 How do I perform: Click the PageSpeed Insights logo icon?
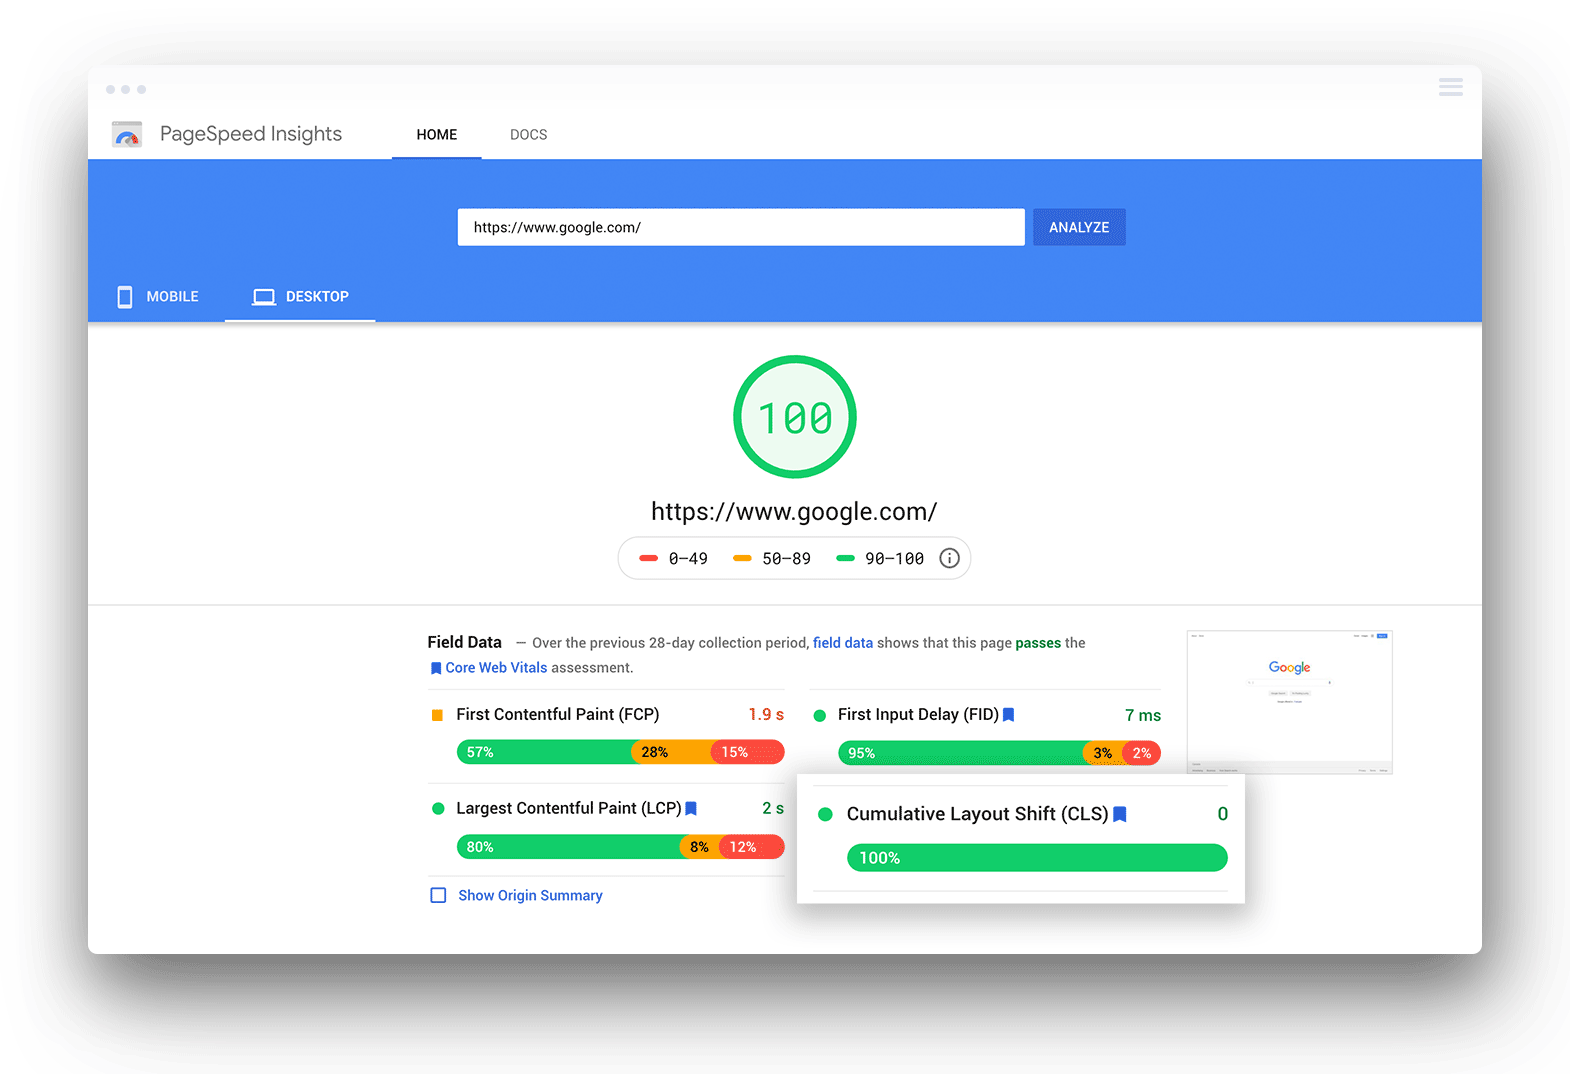[x=127, y=134]
